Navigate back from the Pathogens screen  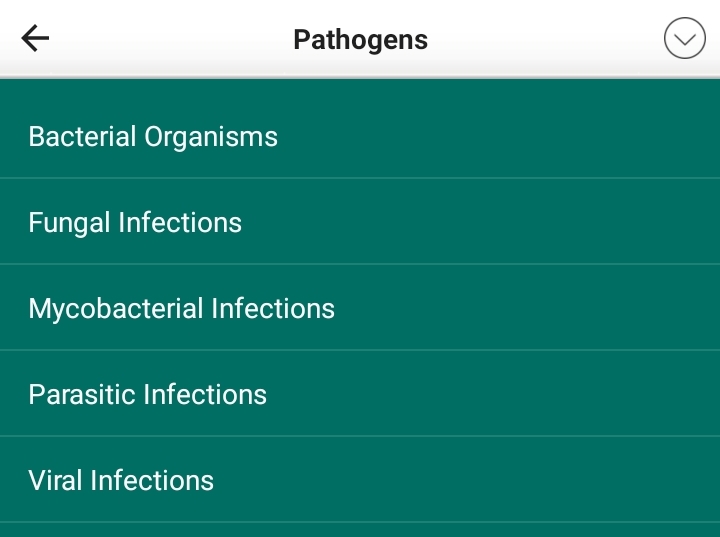click(x=35, y=39)
